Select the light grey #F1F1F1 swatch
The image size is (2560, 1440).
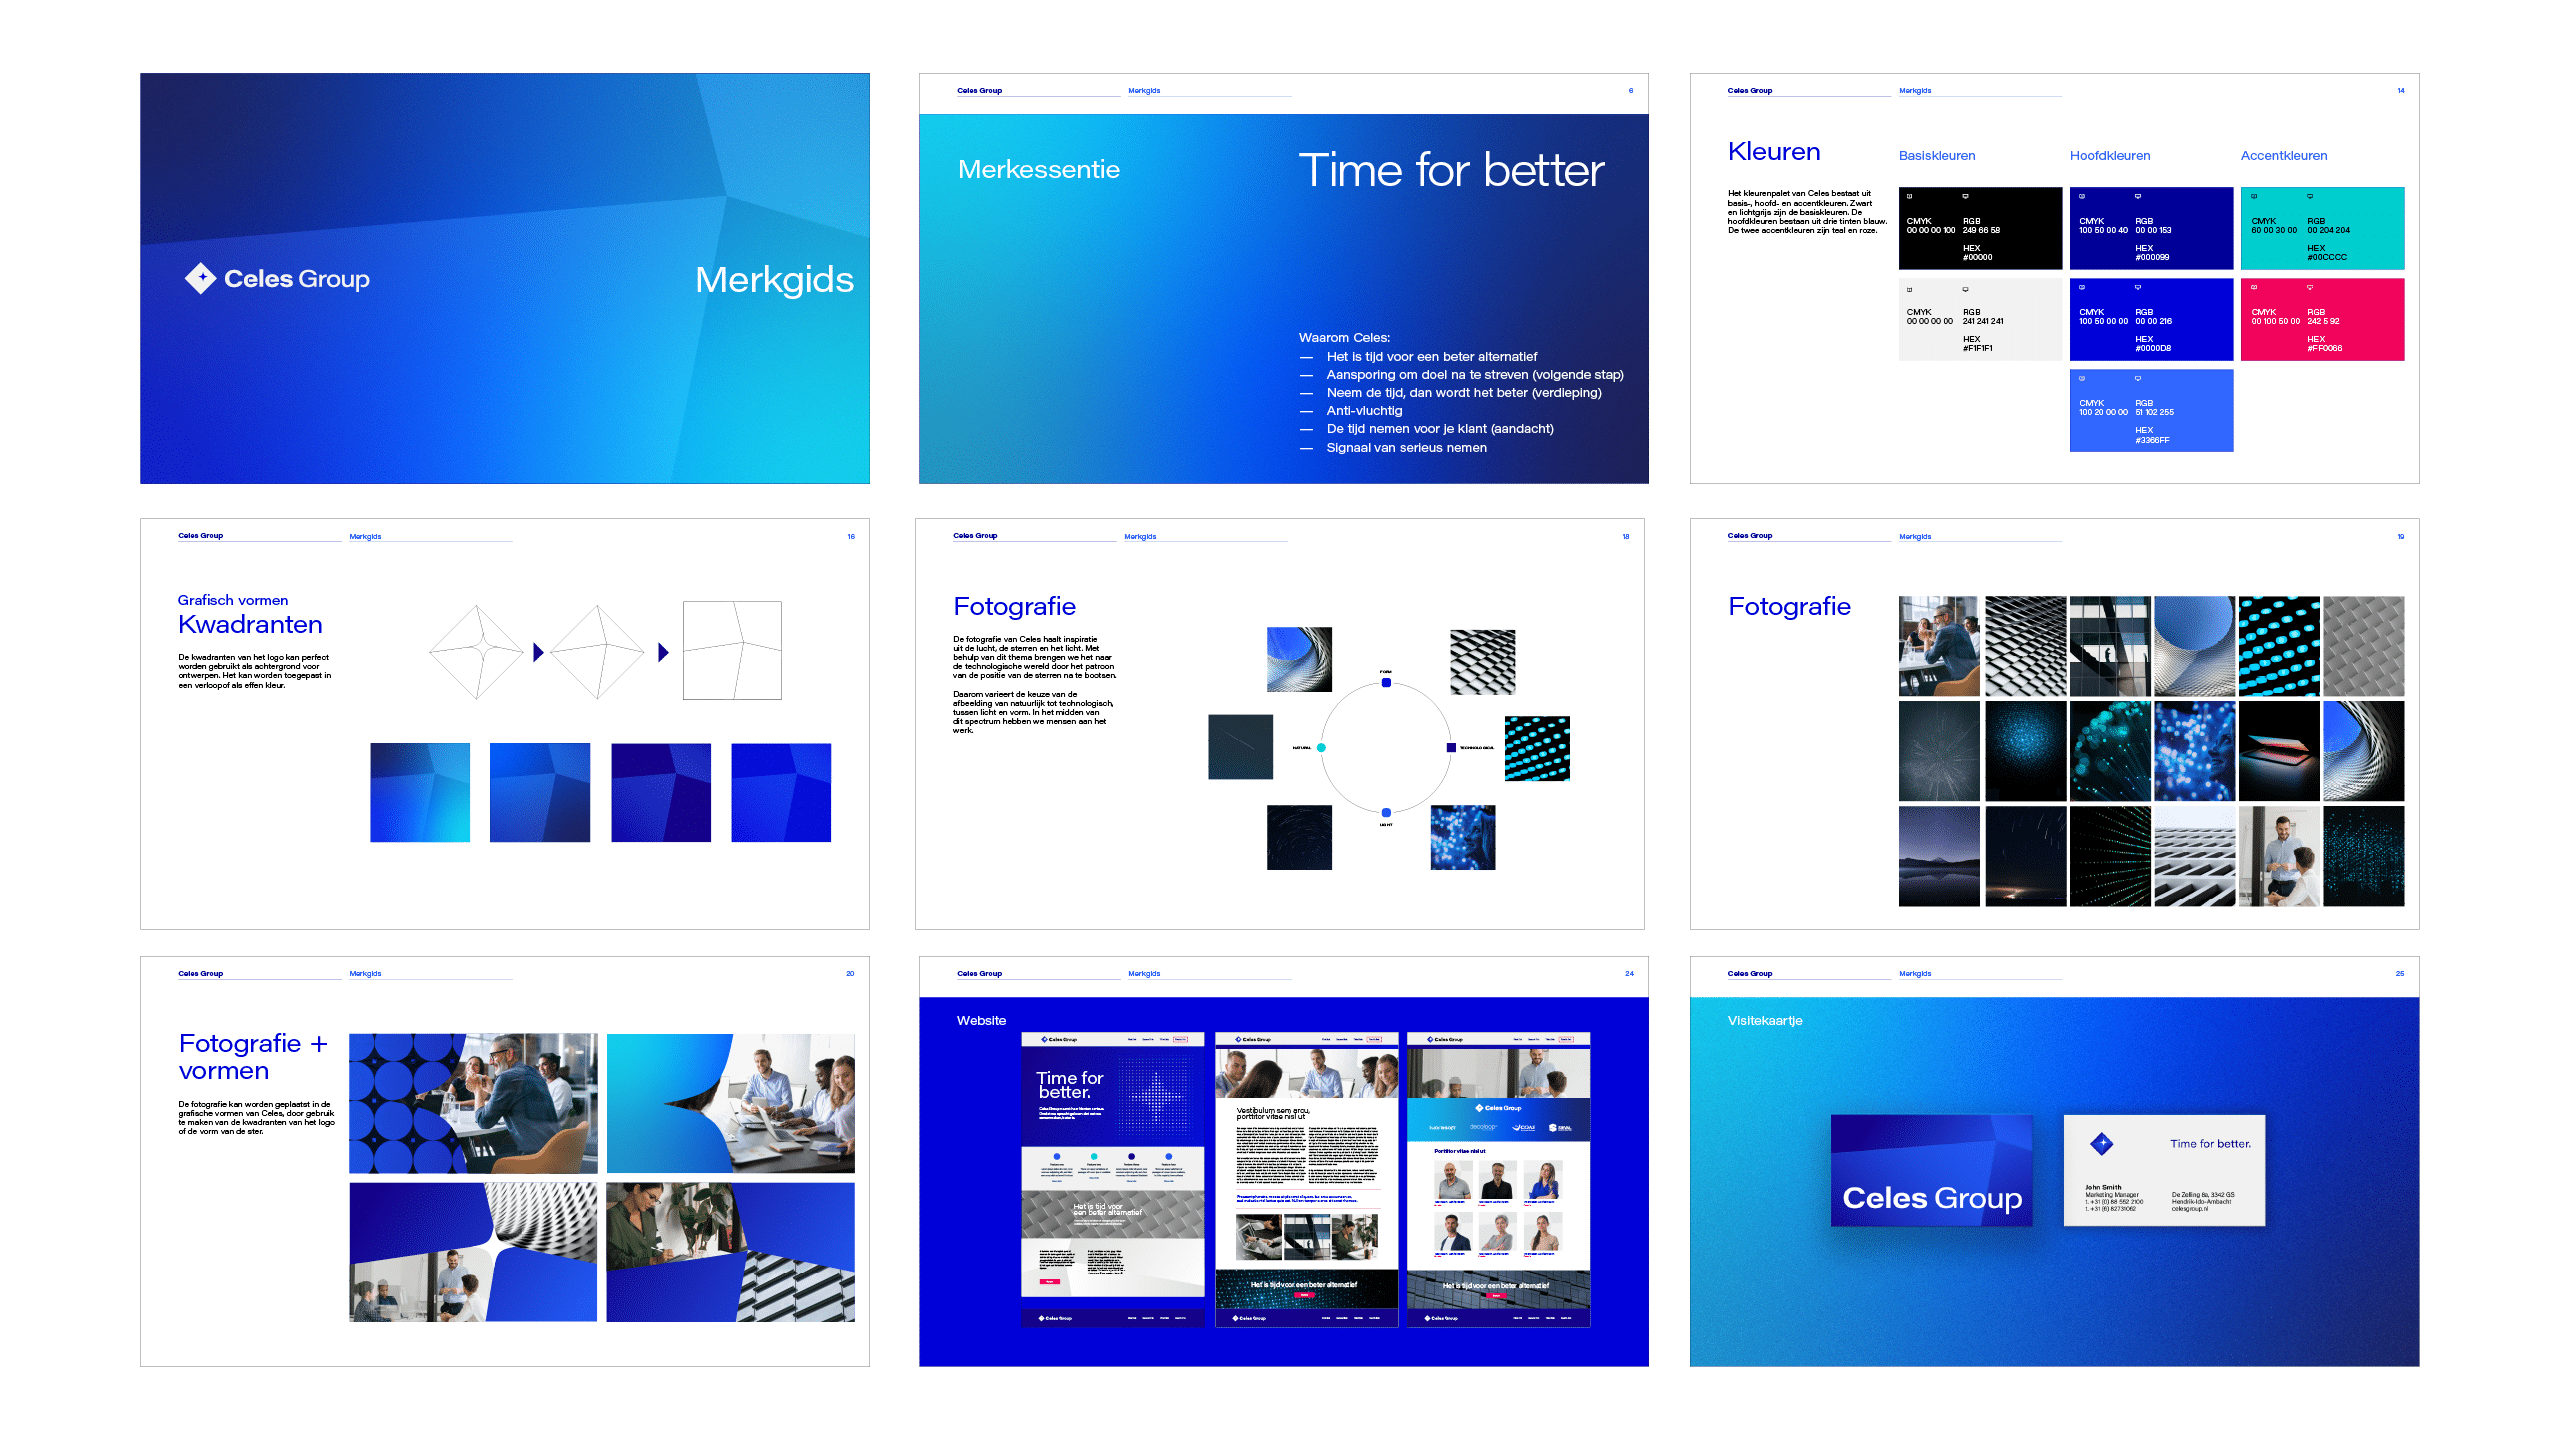1979,320
